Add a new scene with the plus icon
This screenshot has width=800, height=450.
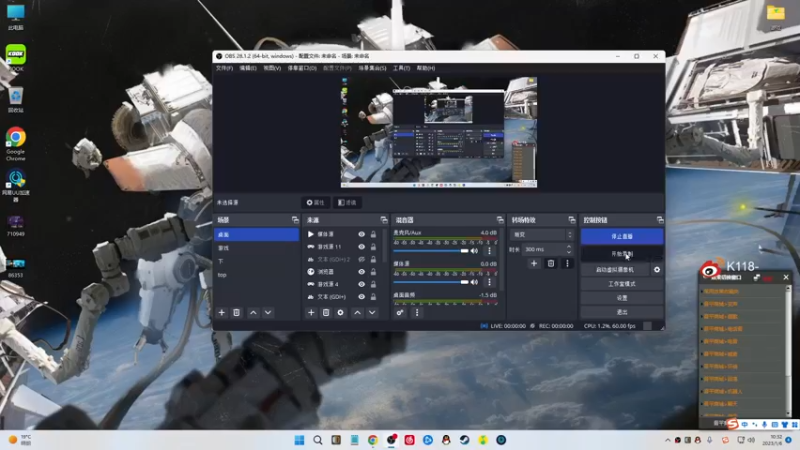(221, 312)
